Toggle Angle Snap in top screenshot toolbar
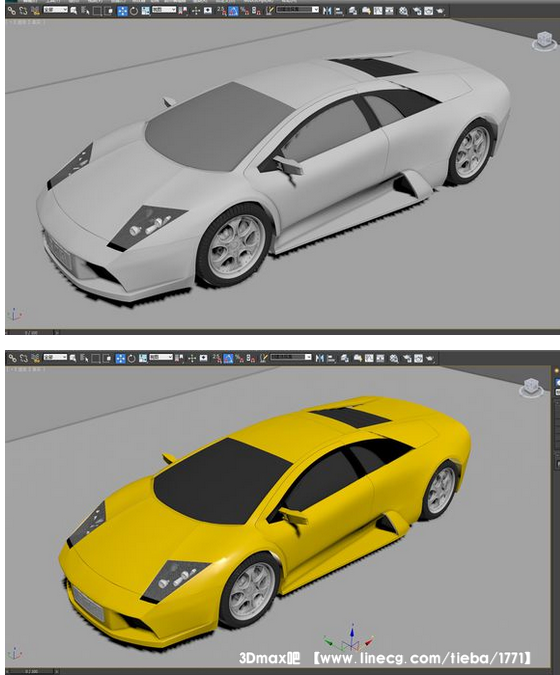This screenshot has width=560, height=675. [233, 10]
